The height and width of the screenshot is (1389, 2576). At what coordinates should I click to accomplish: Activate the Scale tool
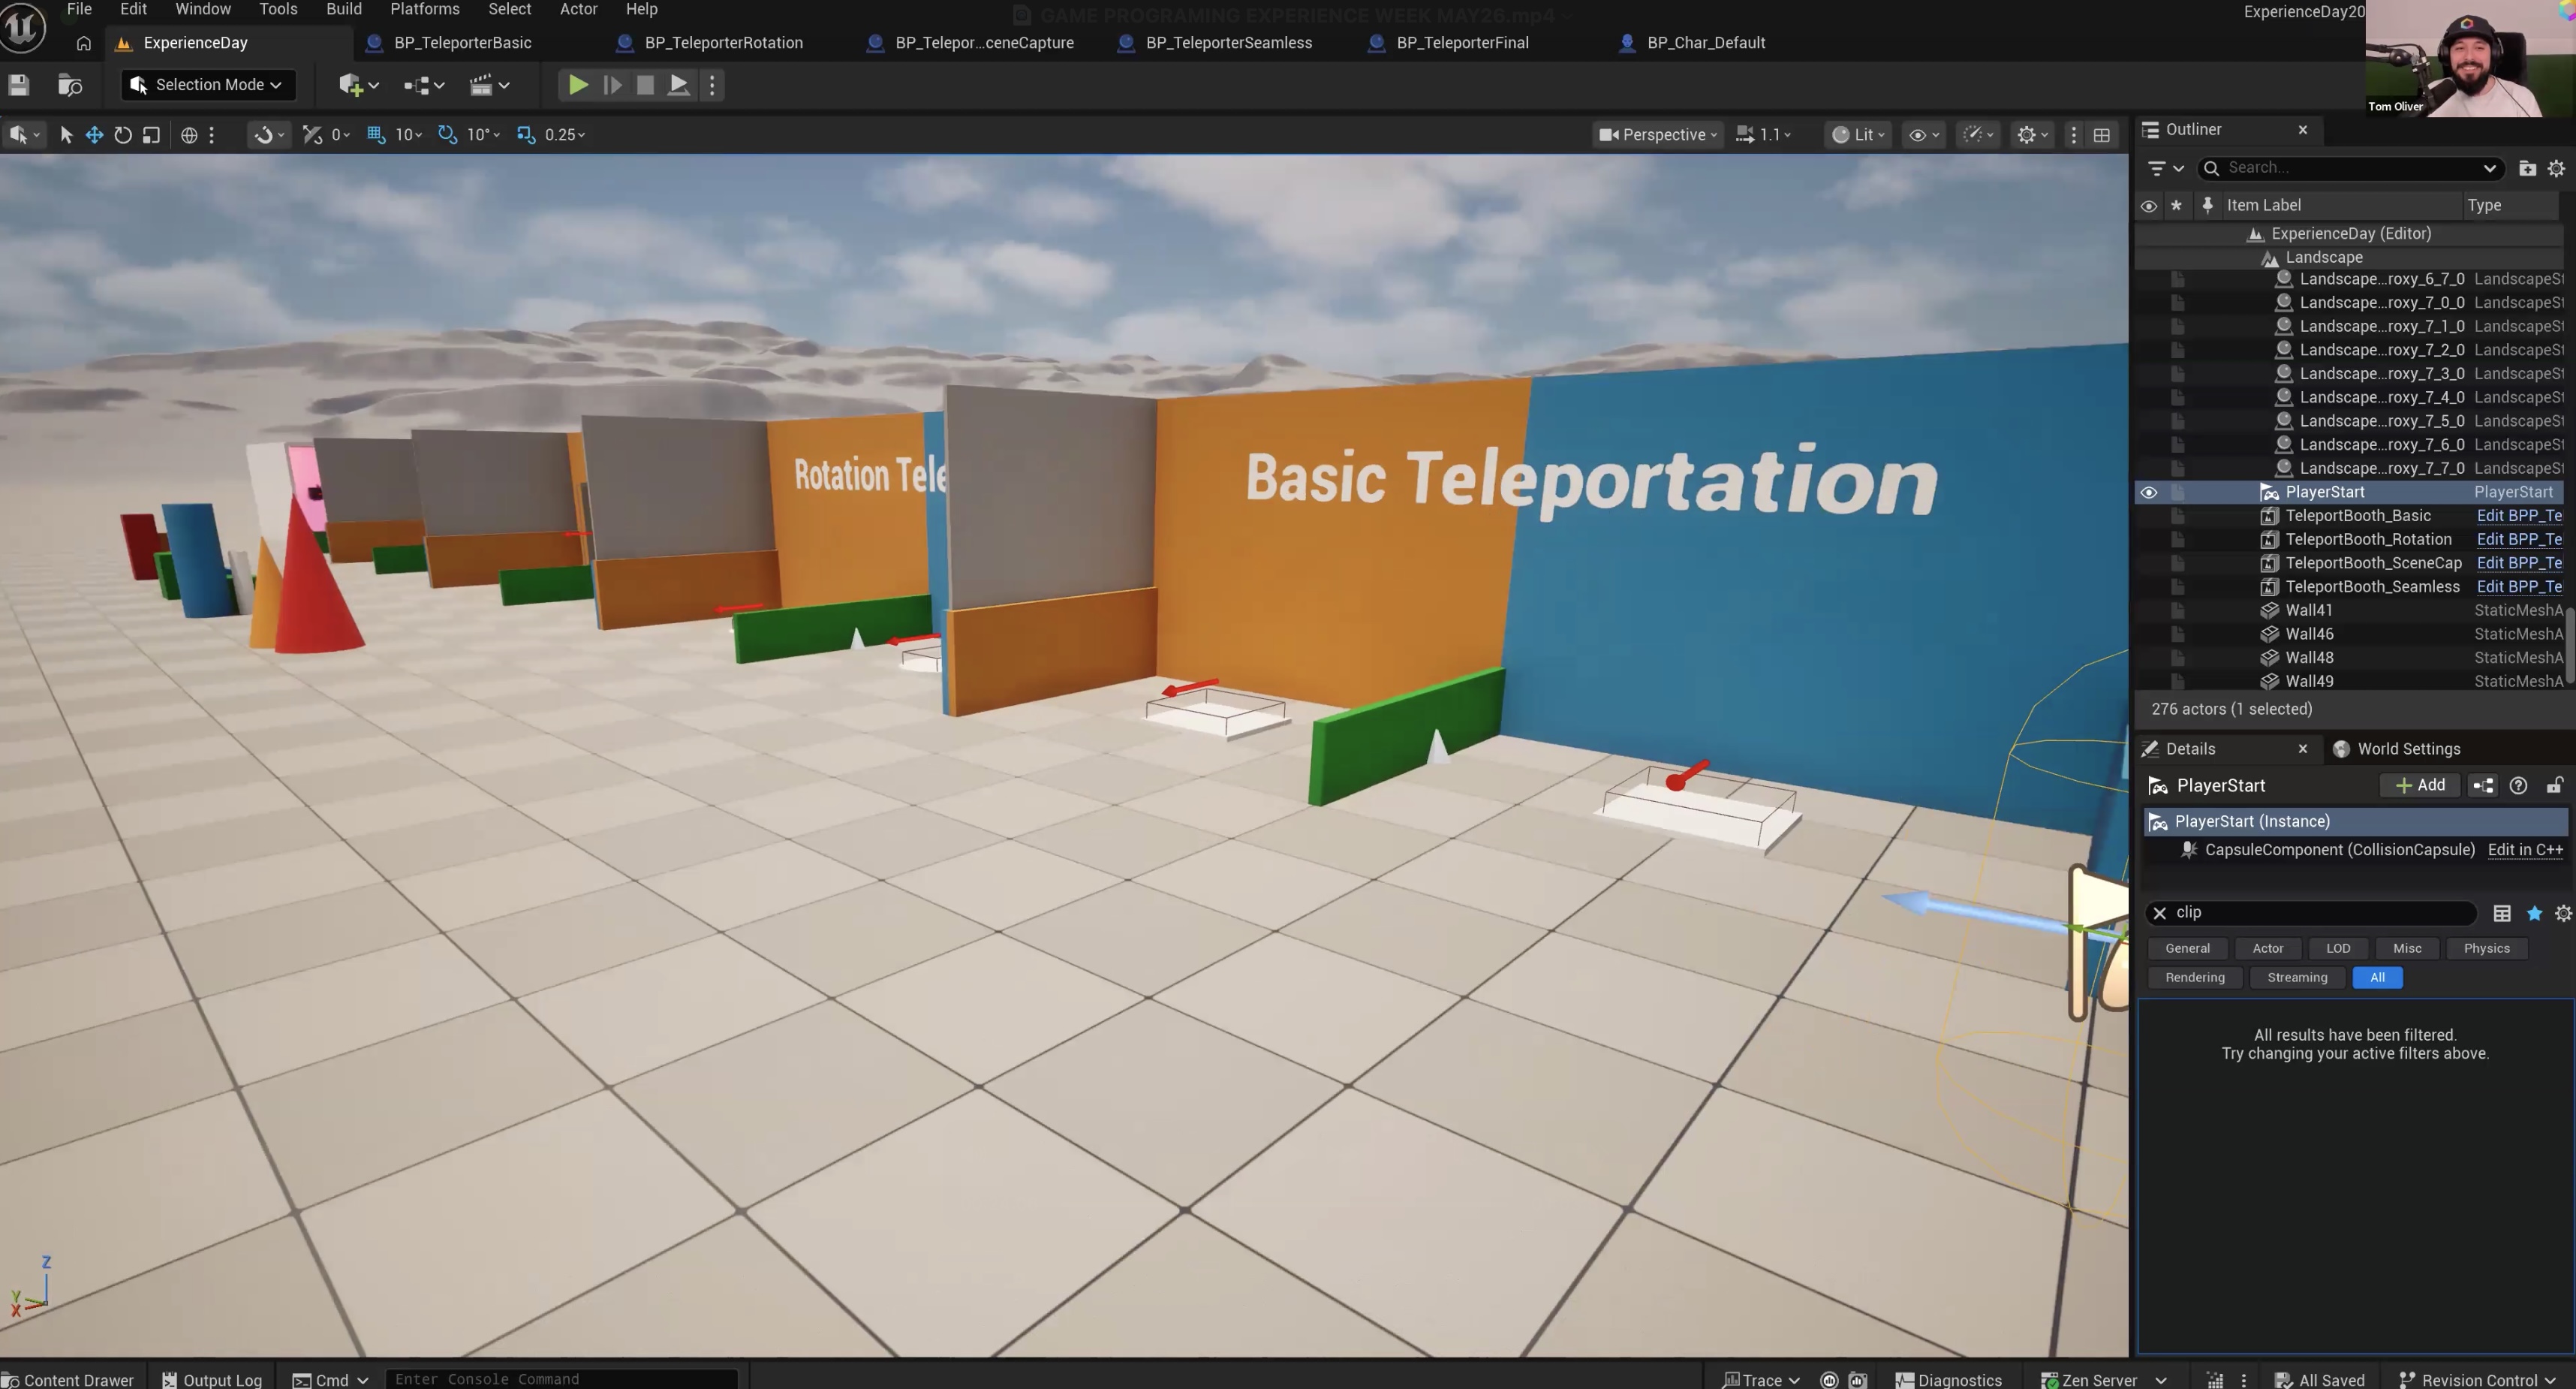(151, 135)
